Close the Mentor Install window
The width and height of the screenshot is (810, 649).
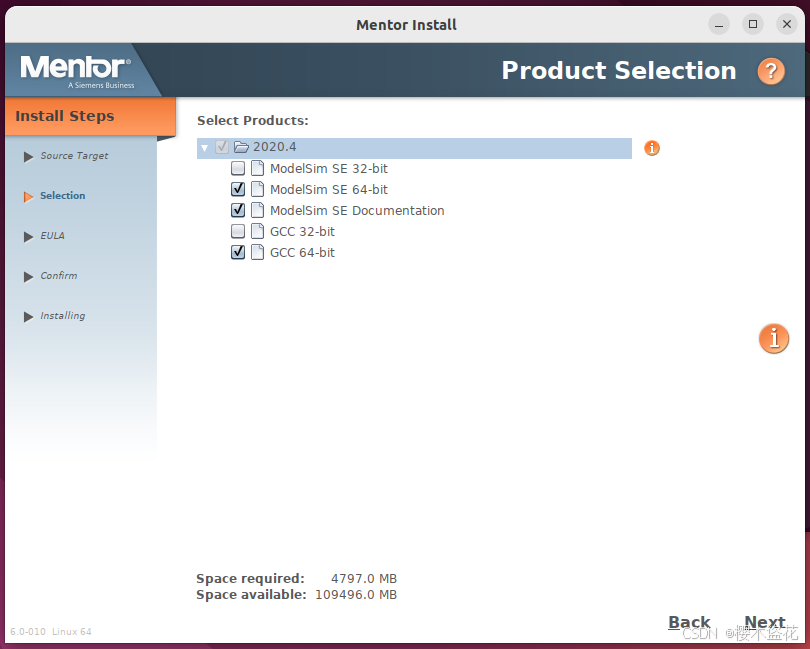pos(787,24)
